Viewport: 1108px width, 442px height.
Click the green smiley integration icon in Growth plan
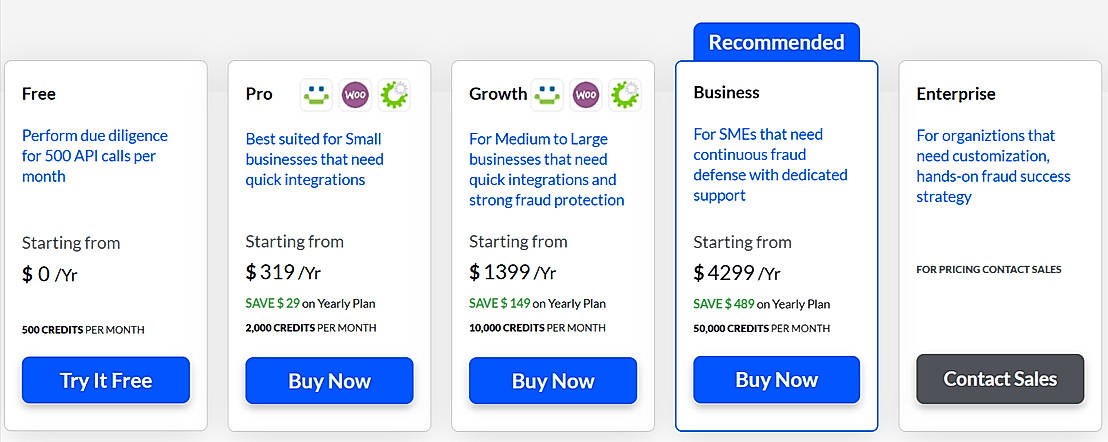coord(547,95)
